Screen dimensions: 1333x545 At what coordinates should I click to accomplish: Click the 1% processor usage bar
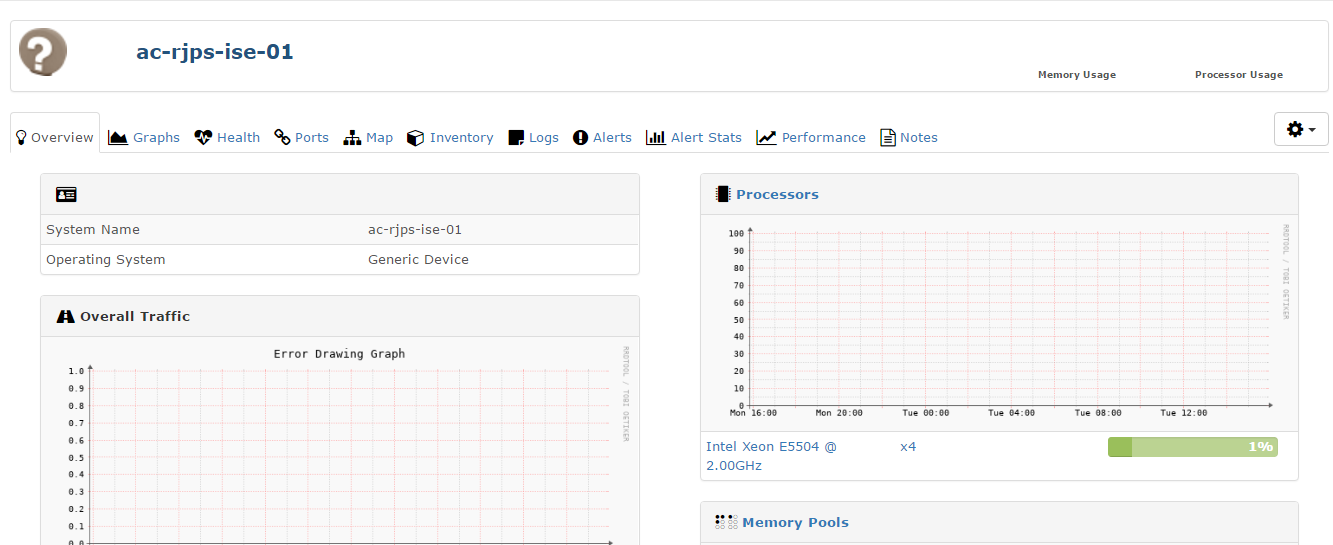pyautogui.click(x=1193, y=447)
